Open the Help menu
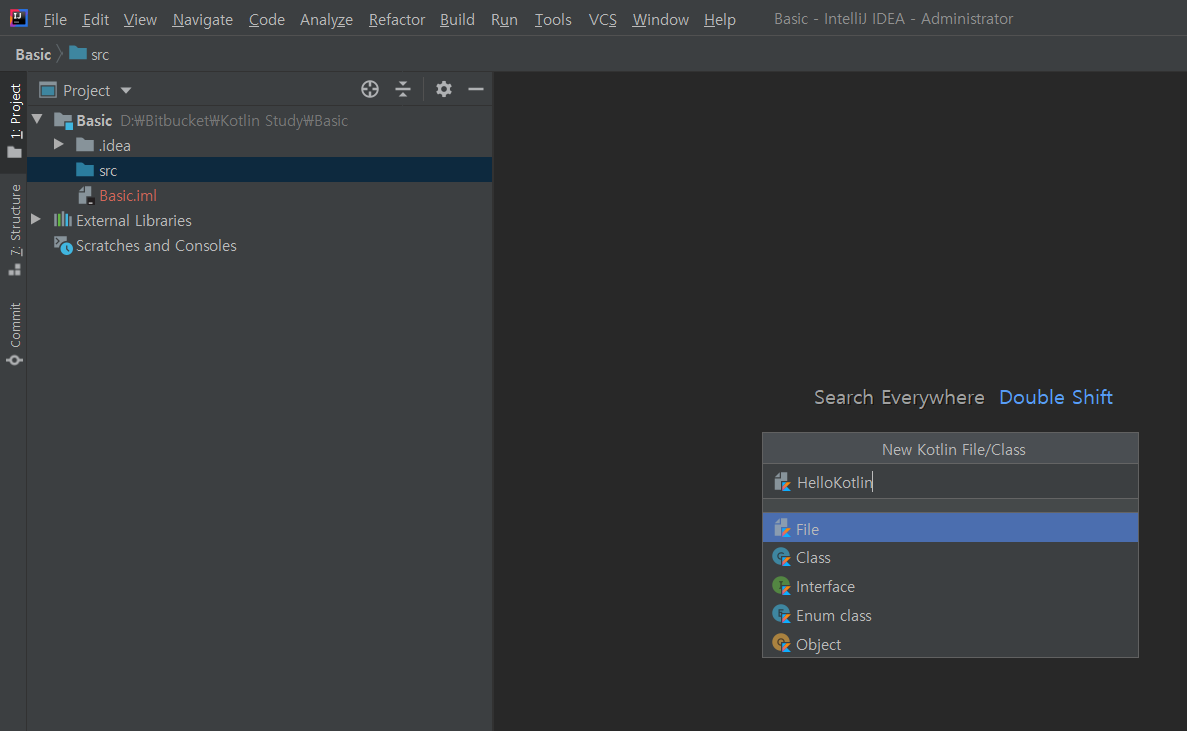Image resolution: width=1187 pixels, height=731 pixels. (719, 20)
